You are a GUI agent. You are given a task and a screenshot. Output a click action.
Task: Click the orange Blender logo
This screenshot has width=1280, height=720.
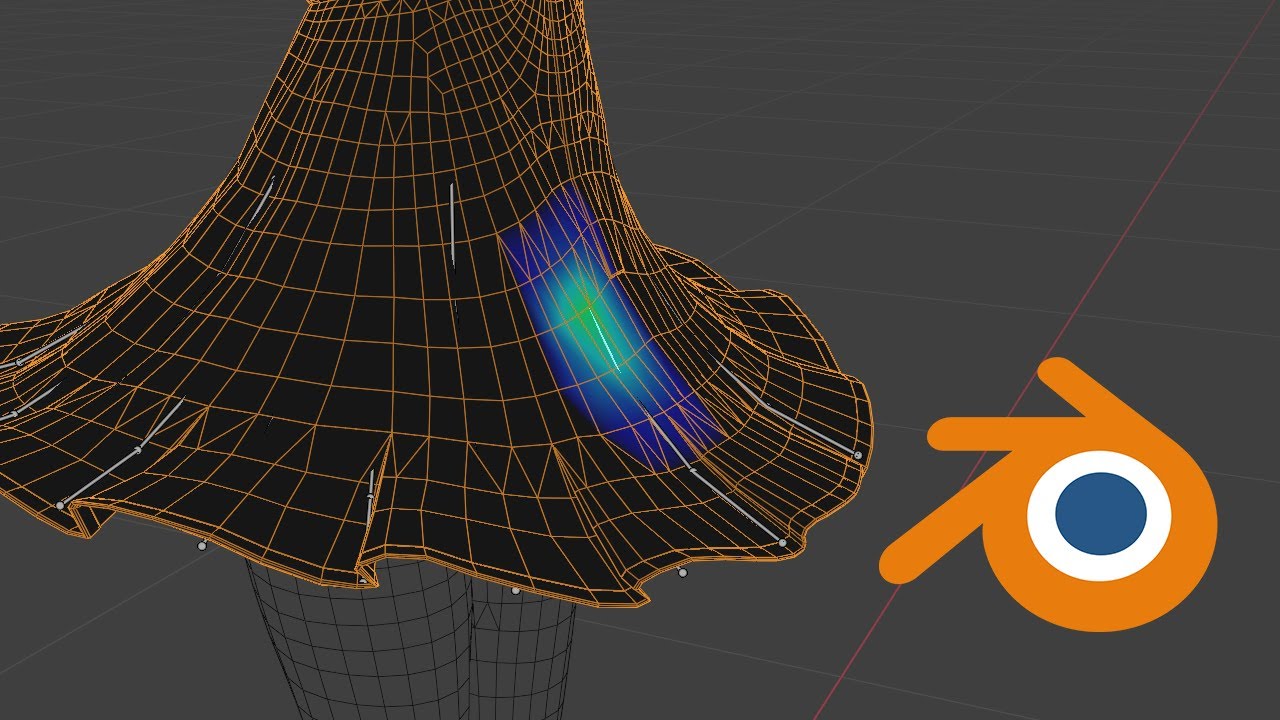(x=1050, y=495)
